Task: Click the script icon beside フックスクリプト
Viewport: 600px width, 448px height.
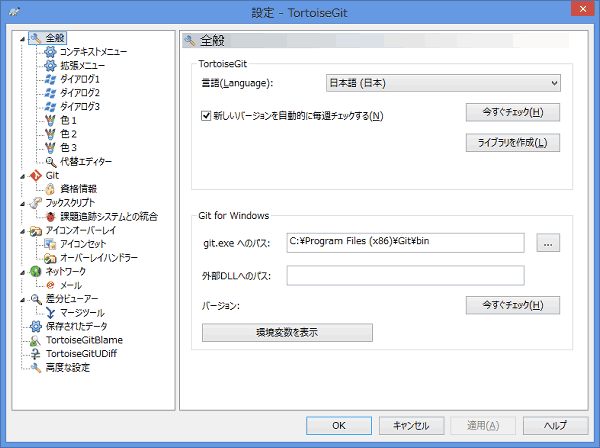Action: click(x=36, y=203)
